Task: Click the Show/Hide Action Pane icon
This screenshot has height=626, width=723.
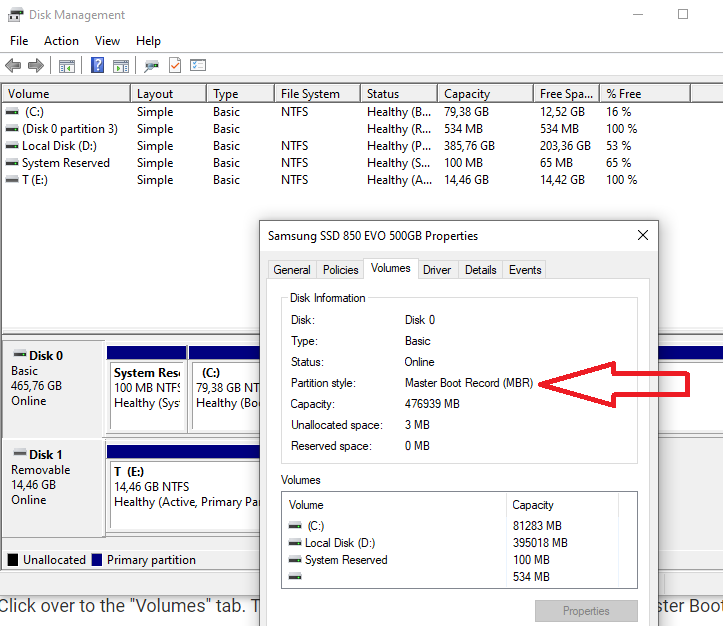Action: (x=121, y=66)
